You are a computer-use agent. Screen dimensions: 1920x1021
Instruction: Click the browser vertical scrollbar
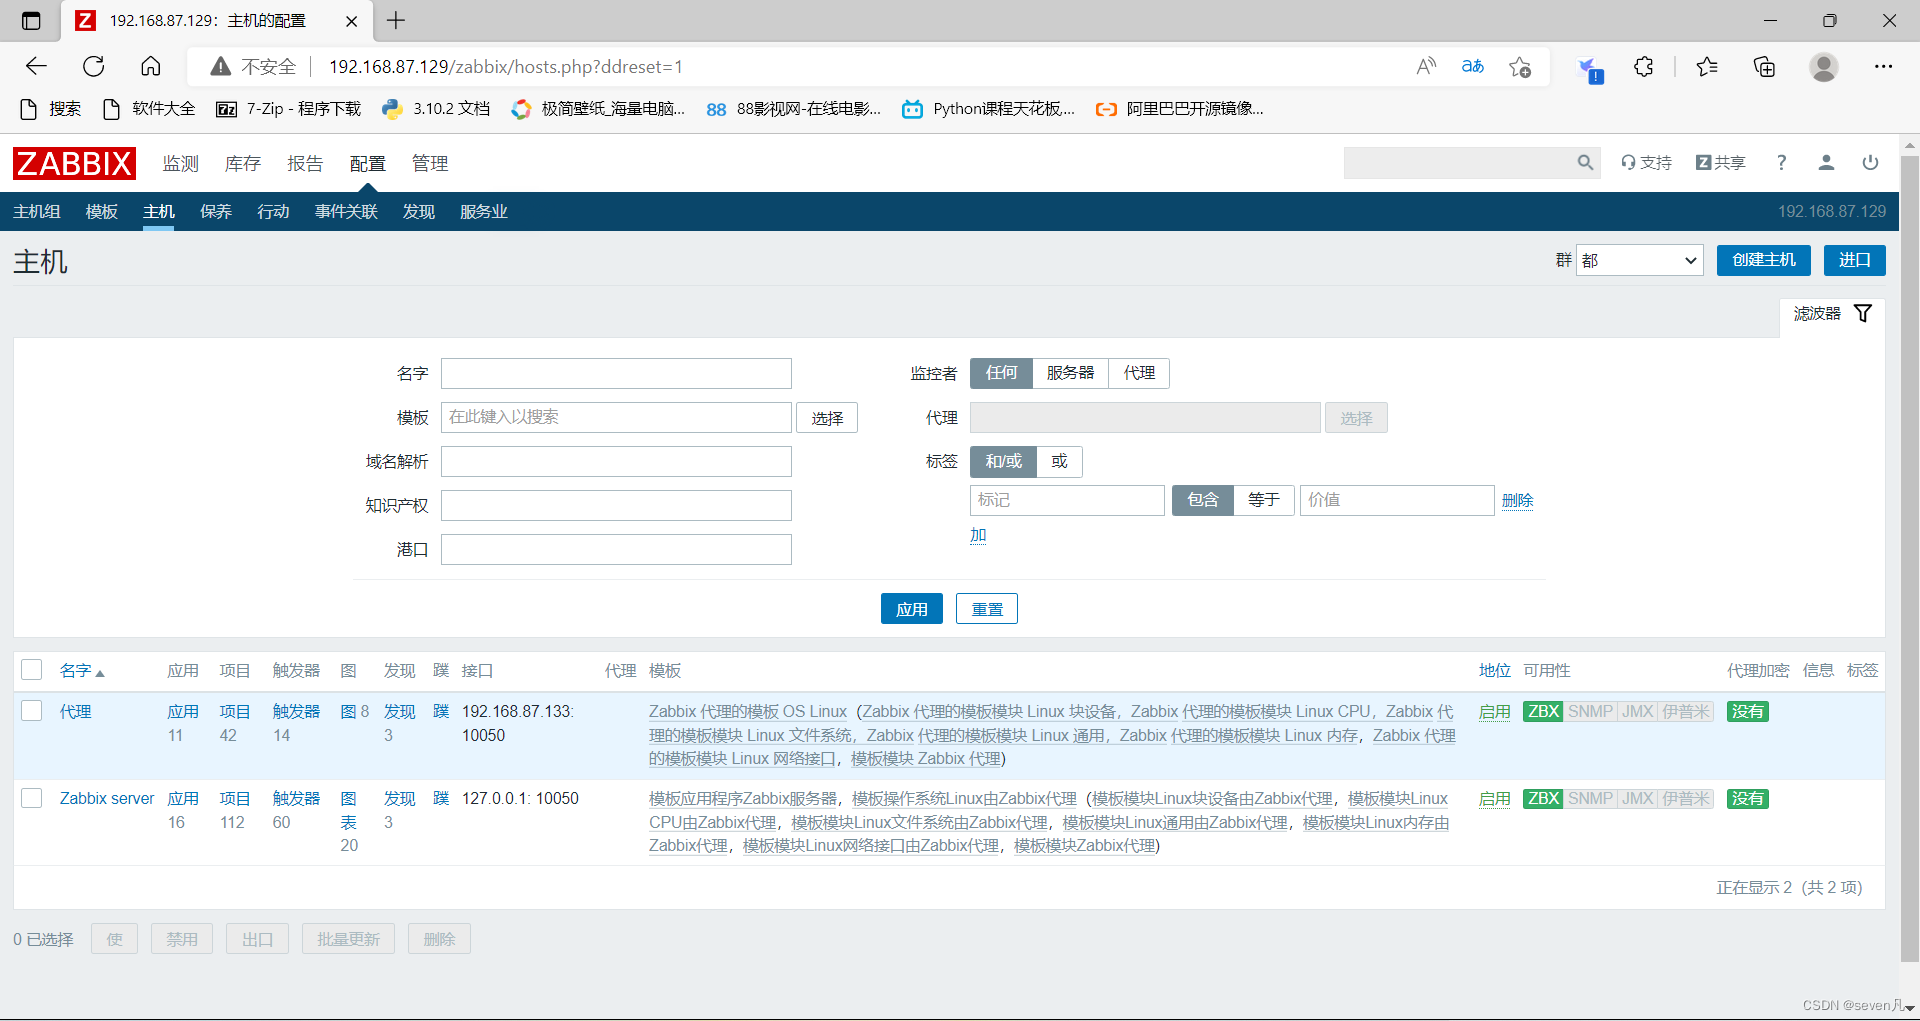click(1909, 560)
